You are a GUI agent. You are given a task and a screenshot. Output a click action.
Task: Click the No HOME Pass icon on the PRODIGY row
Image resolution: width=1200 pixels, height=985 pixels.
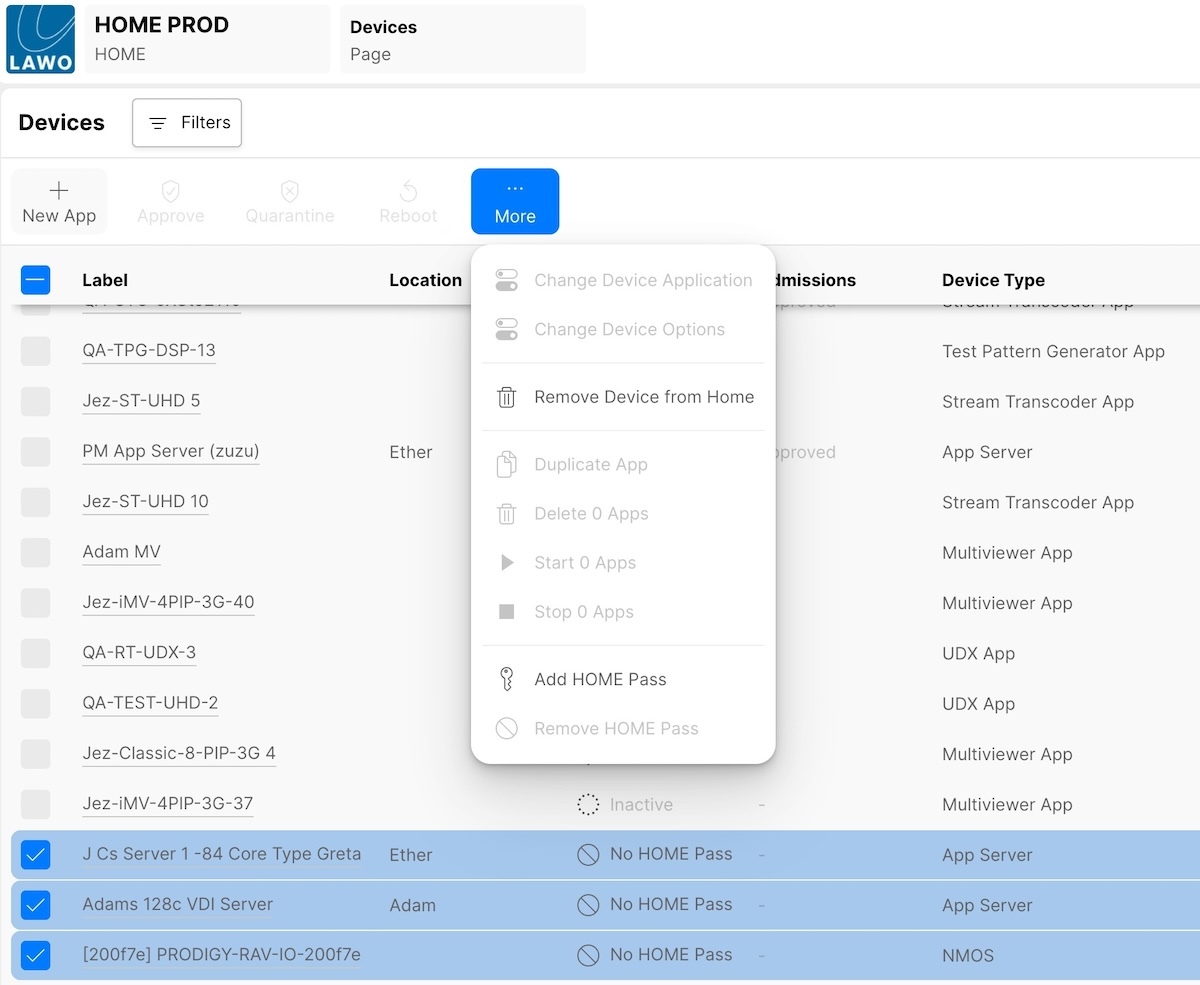click(588, 955)
